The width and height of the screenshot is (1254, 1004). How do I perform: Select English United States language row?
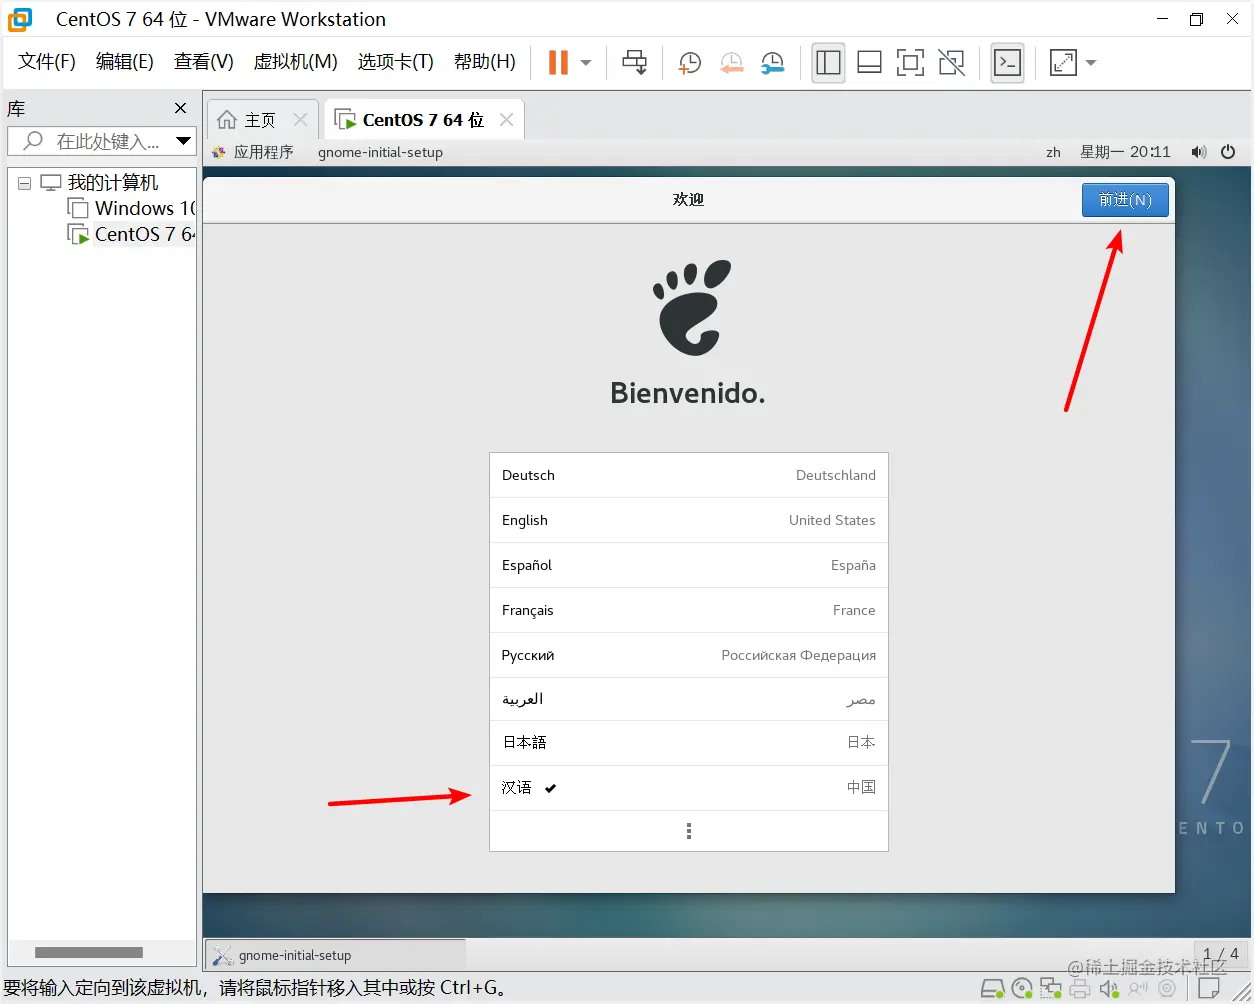[x=689, y=520]
